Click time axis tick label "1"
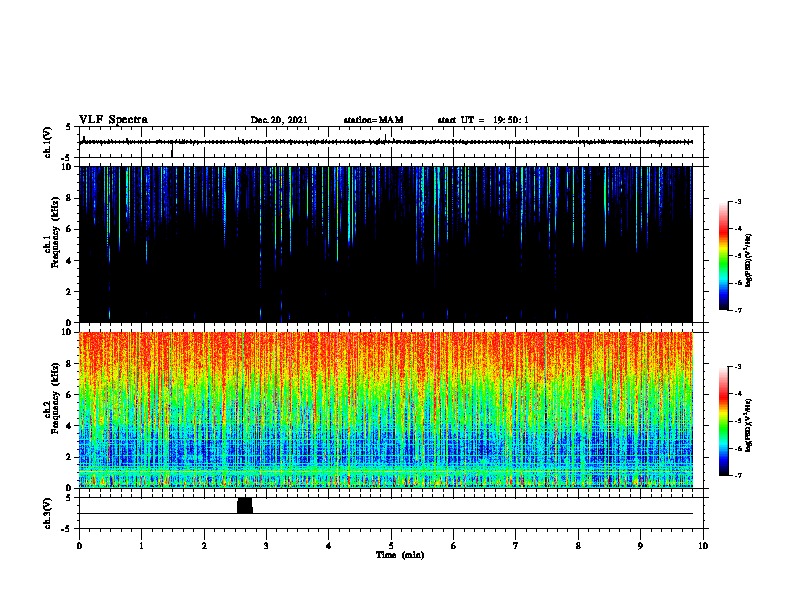 tap(141, 546)
